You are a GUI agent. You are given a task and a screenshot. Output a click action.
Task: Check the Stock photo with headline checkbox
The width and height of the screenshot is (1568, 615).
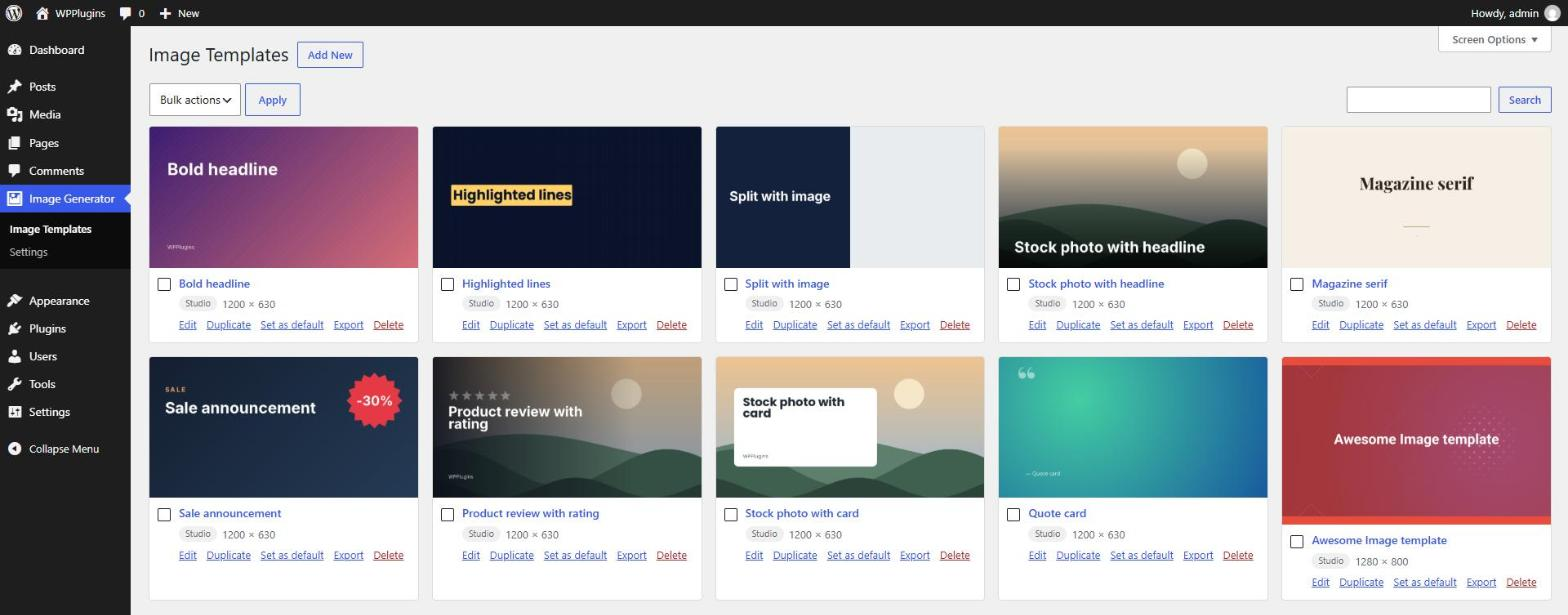click(x=1013, y=284)
